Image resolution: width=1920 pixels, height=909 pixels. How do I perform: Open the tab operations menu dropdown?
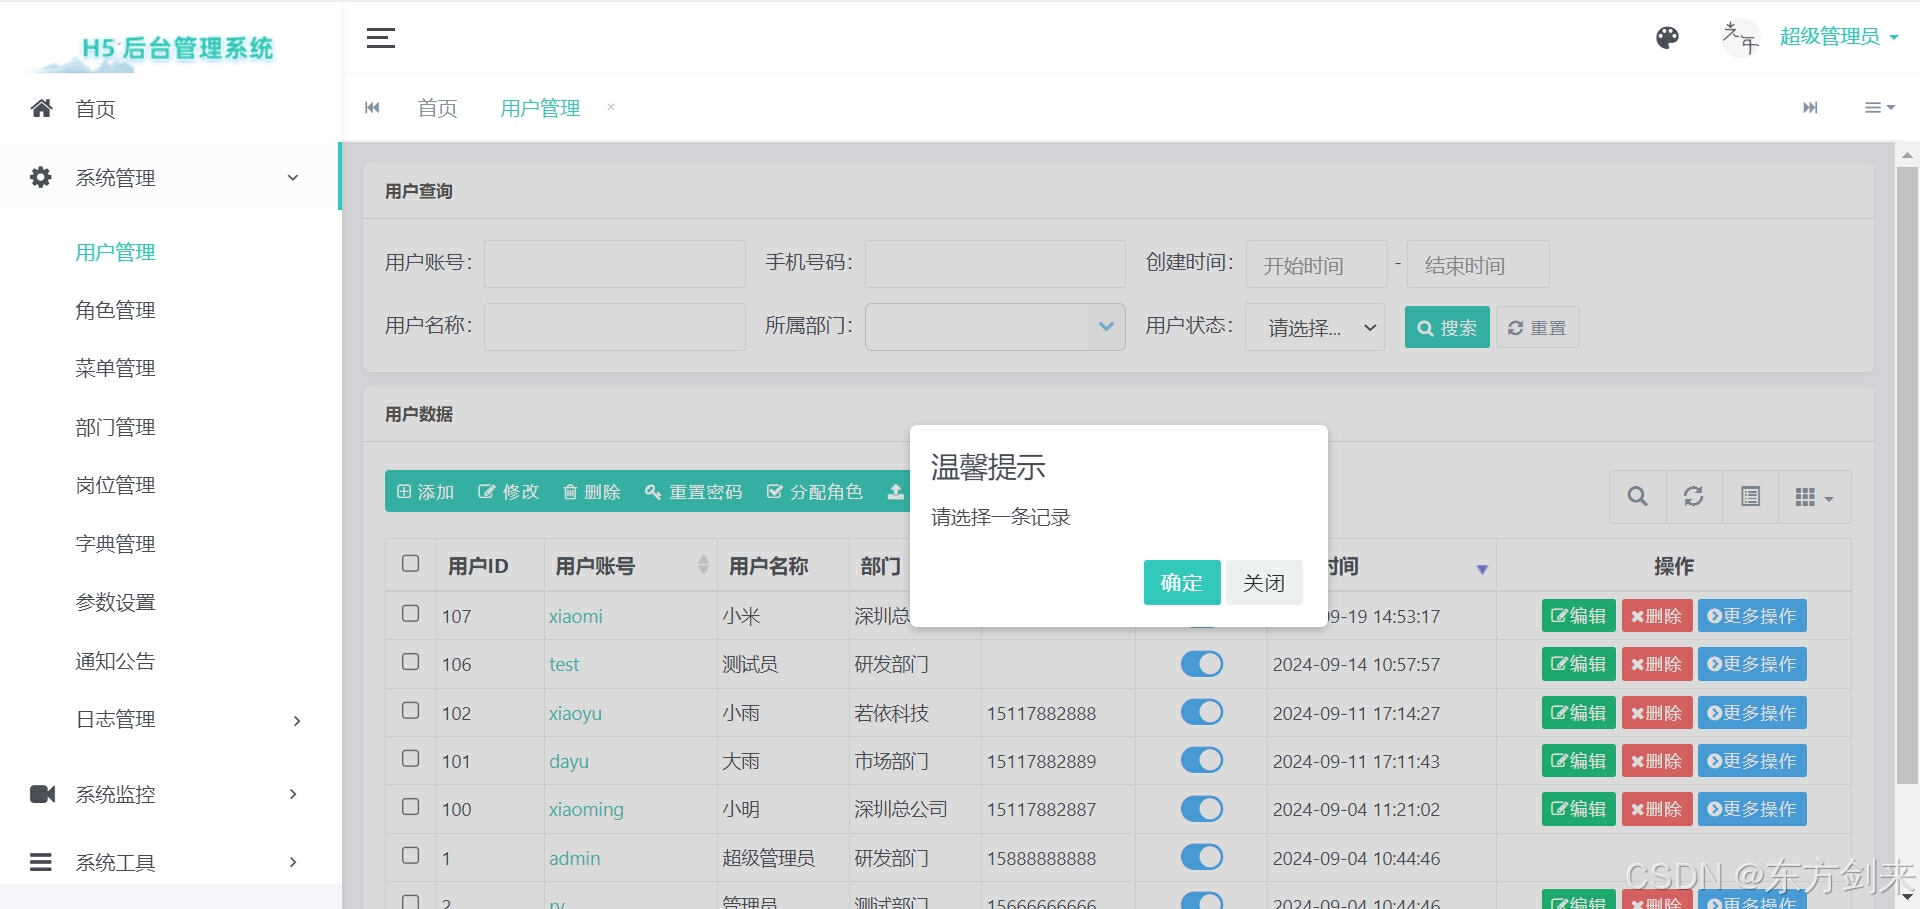[x=1880, y=108]
